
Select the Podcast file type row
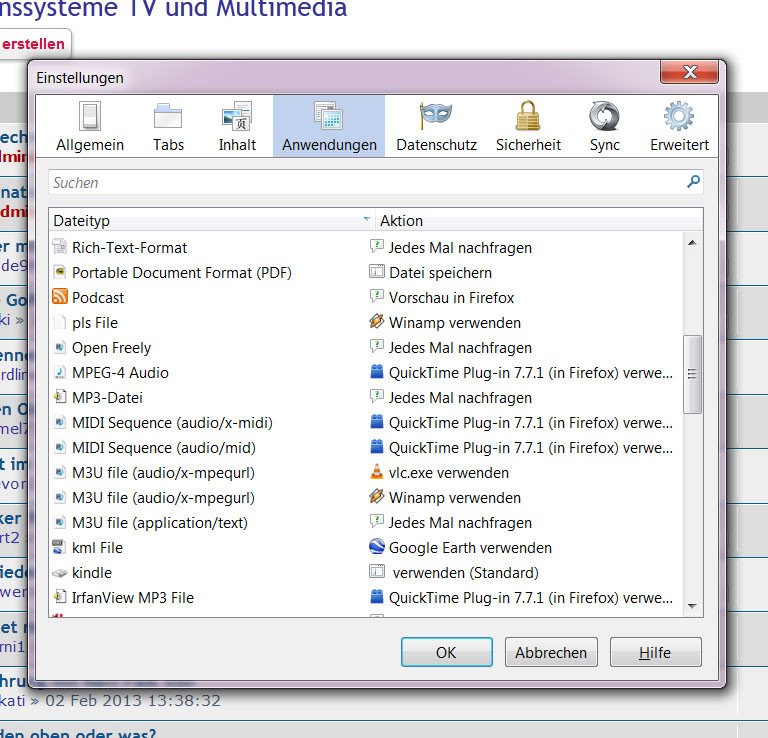pyautogui.click(x=98, y=297)
